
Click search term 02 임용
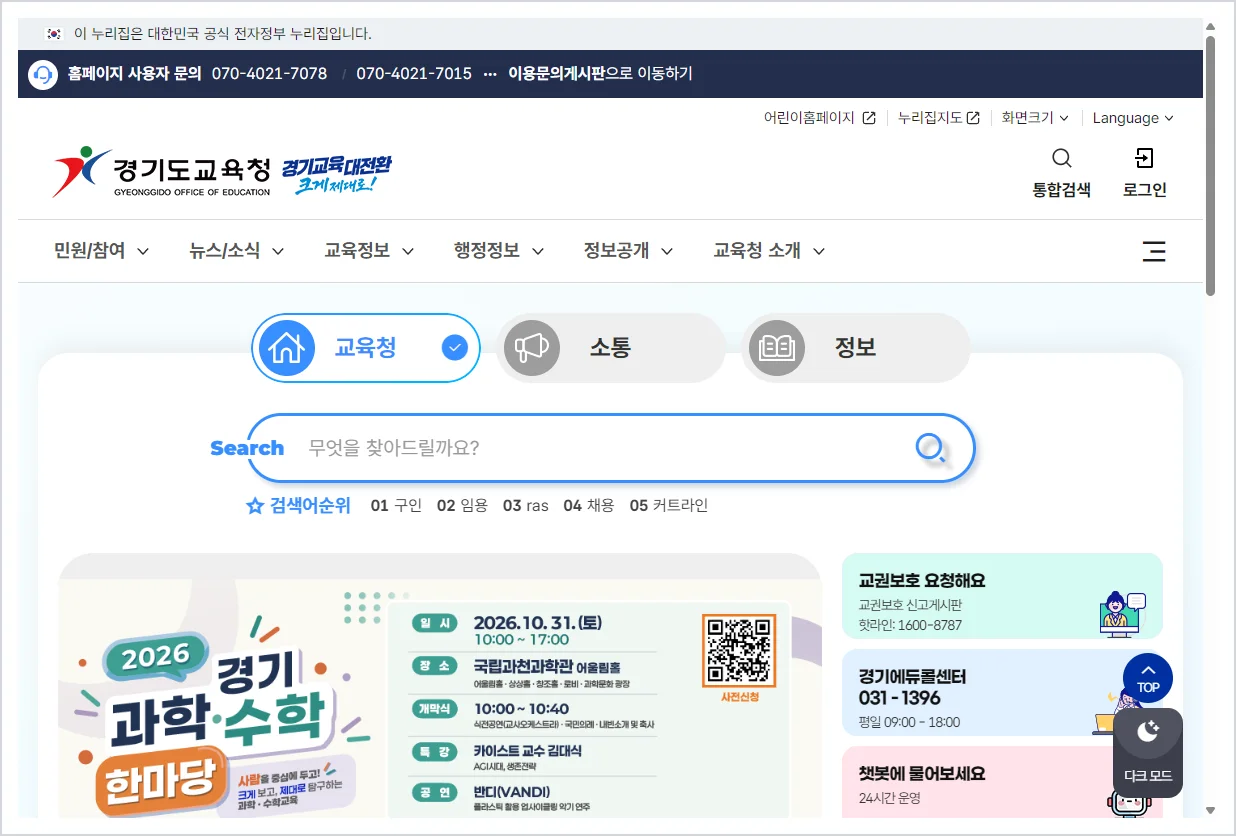coord(462,506)
